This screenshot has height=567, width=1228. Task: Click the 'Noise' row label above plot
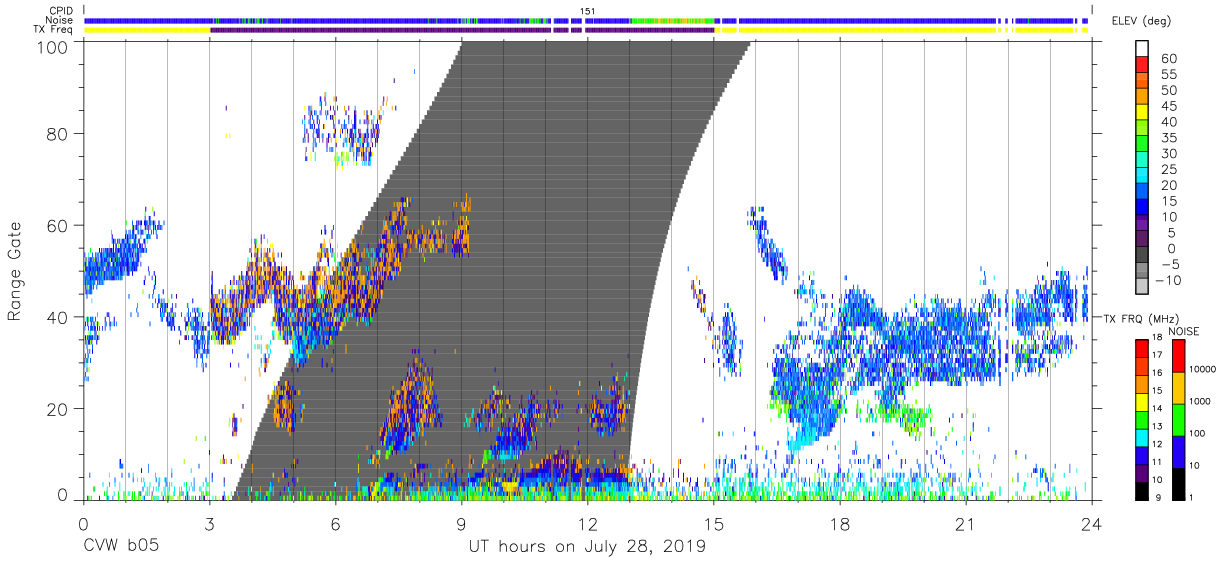tap(58, 21)
